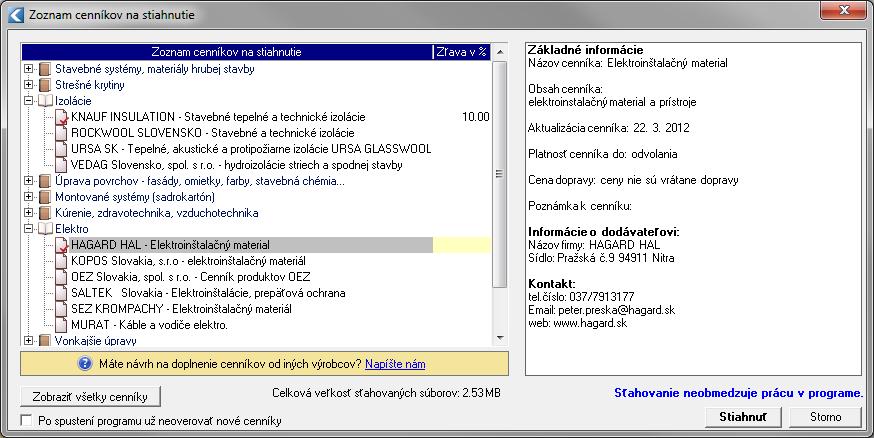Viewport: 874px width, 438px height.
Task: Expand the Montované systémy category
Action: (x=28, y=197)
